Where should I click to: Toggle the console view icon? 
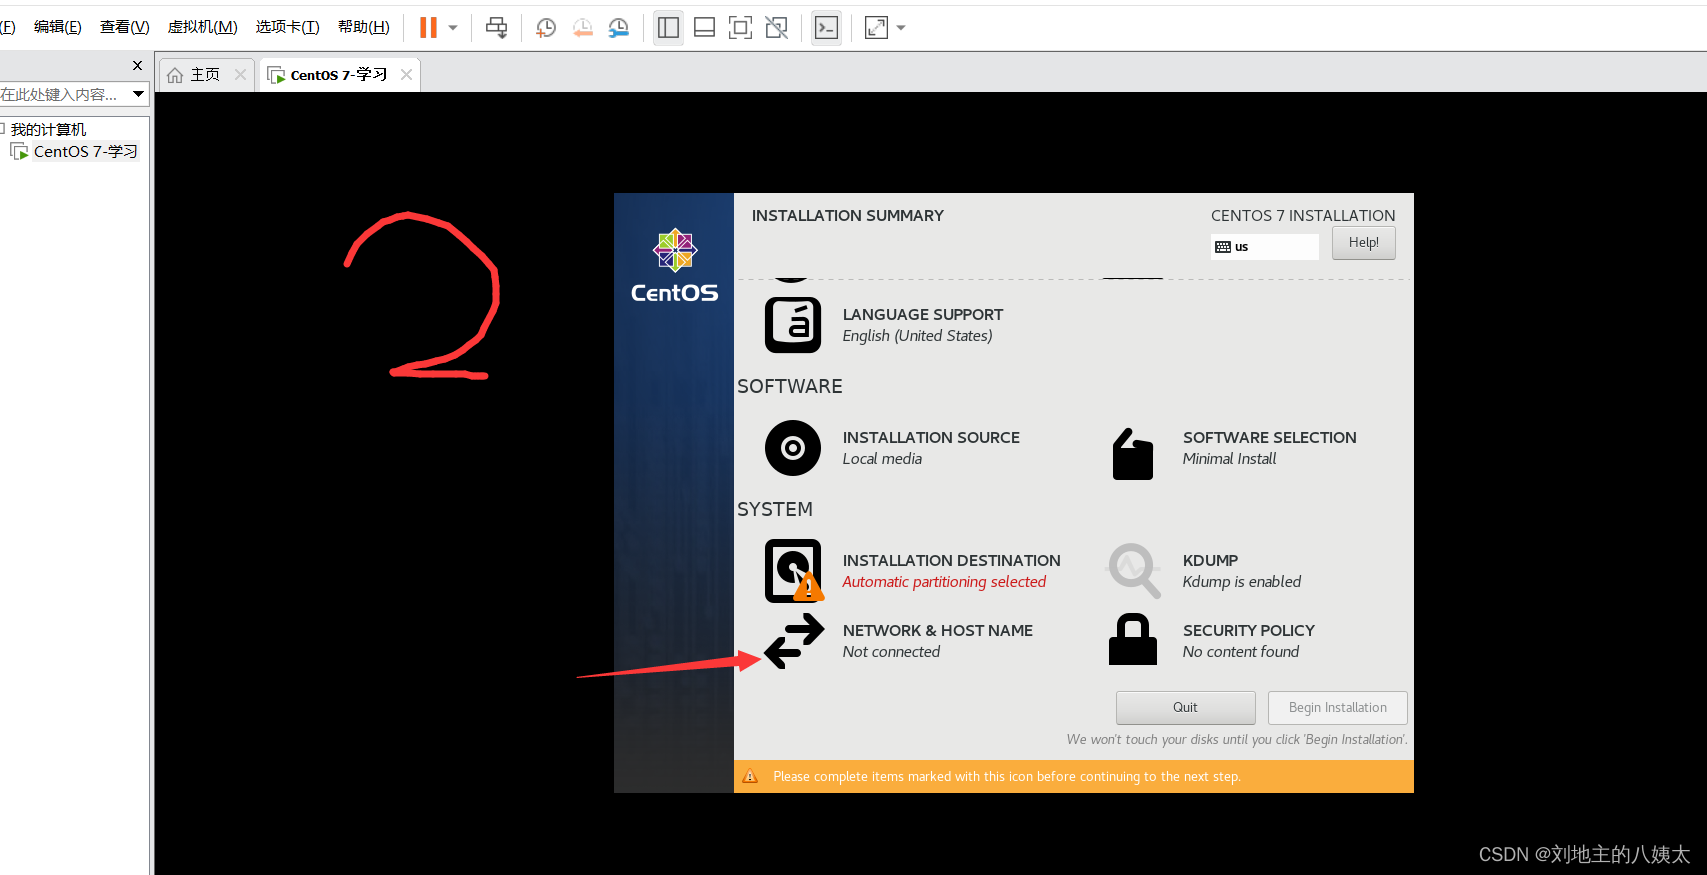click(x=826, y=28)
